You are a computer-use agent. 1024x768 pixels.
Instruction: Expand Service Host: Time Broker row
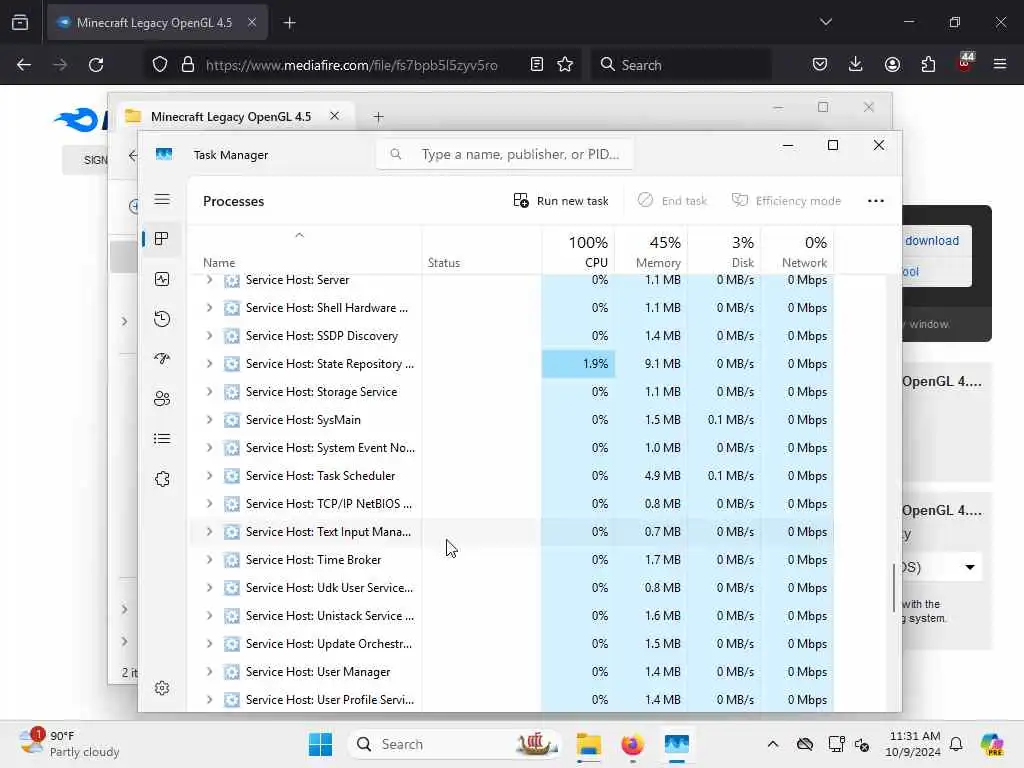(x=209, y=560)
